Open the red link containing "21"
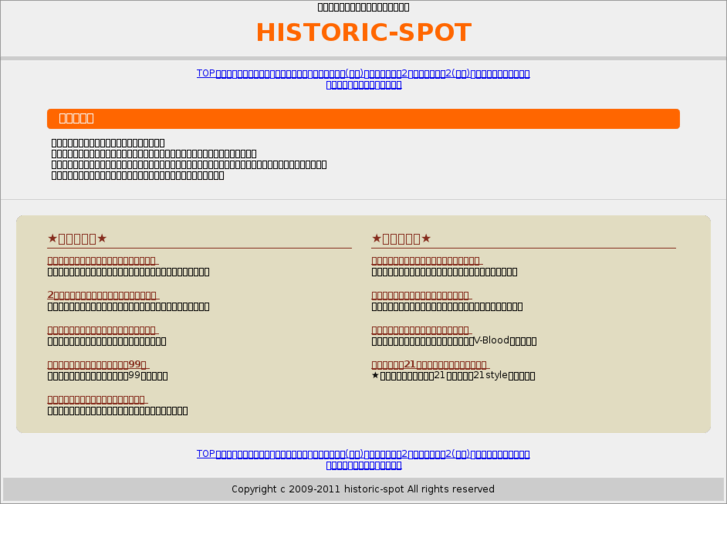This screenshot has height=545, width=727. 430,365
